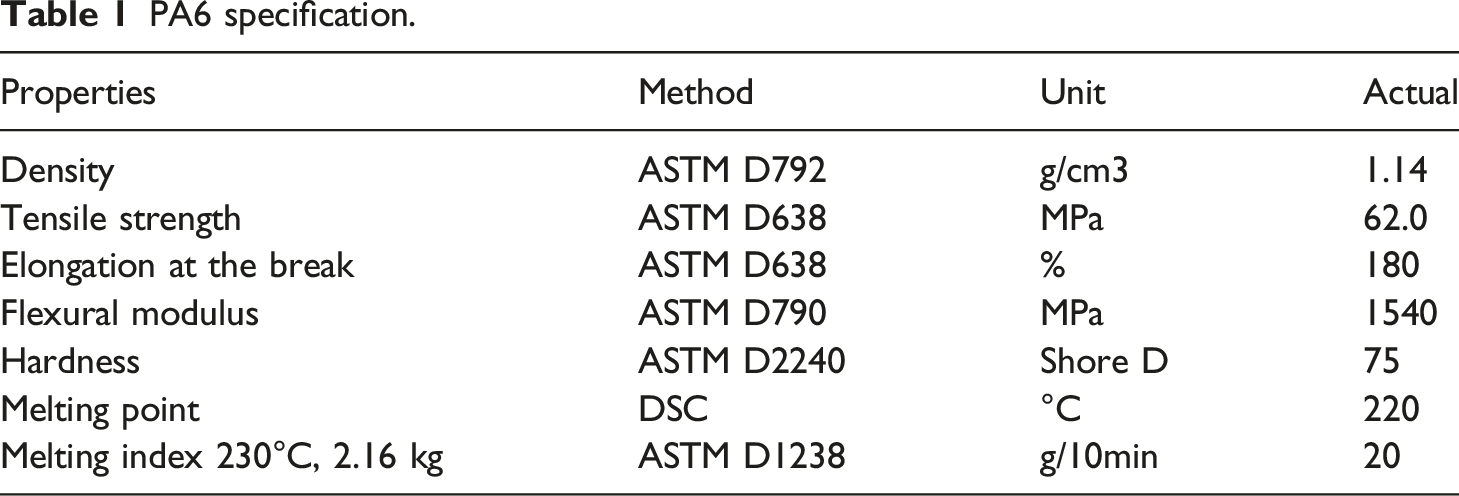The width and height of the screenshot is (1459, 496).
Task: Click the 1540 actual value
Action: click(1401, 313)
